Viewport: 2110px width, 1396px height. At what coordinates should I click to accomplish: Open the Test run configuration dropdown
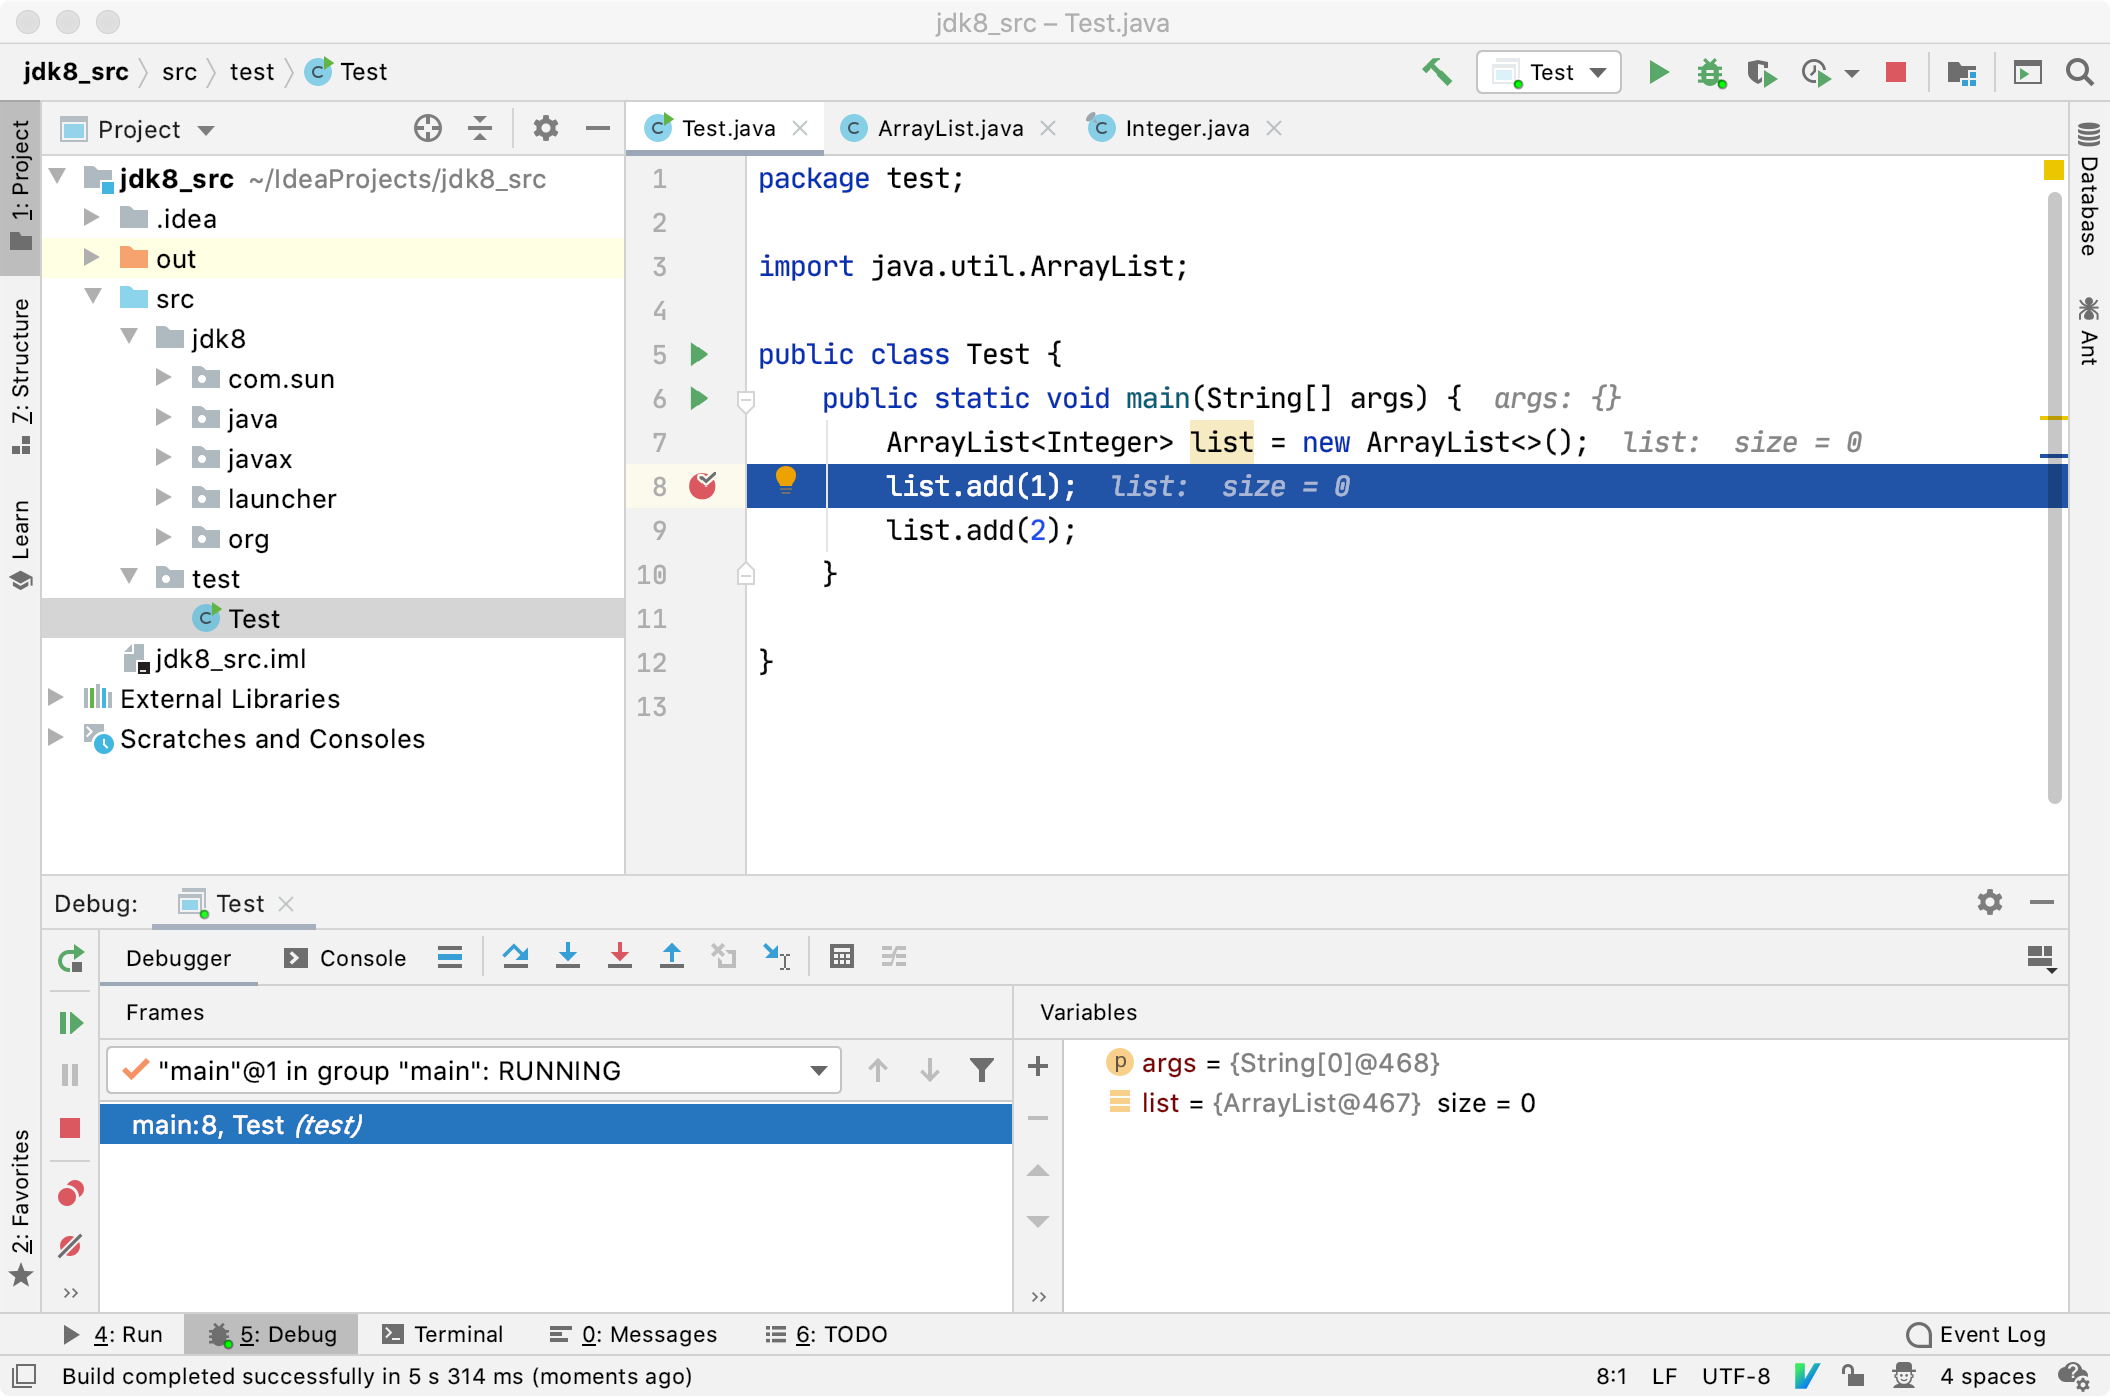coord(1548,72)
